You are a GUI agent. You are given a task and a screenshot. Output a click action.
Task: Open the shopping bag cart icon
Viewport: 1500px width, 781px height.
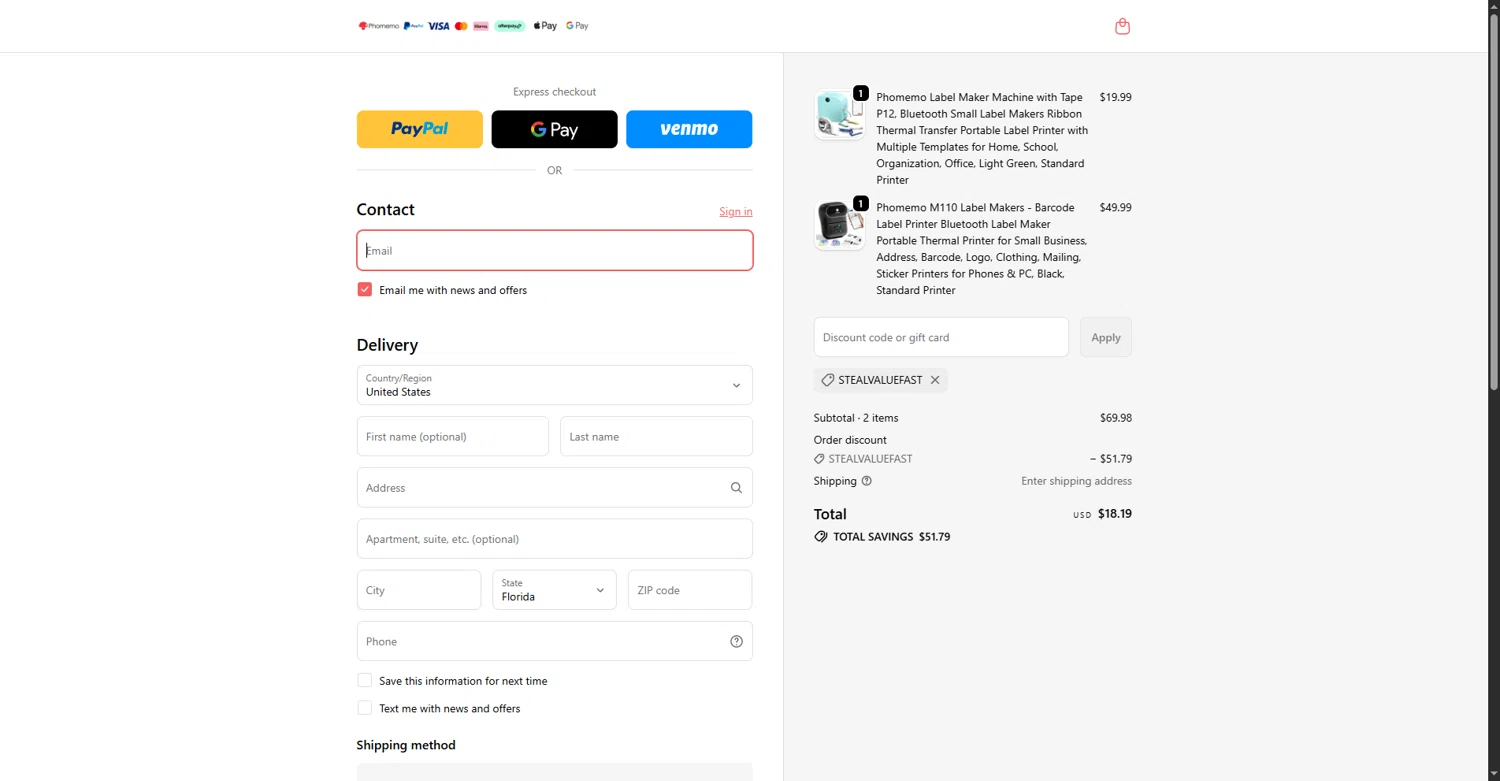pos(1122,26)
